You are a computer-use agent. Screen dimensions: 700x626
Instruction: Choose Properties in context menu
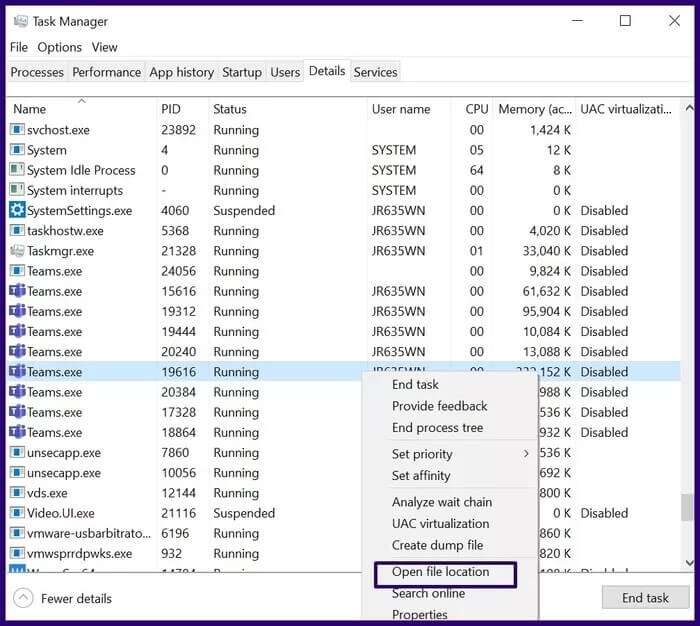pyautogui.click(x=419, y=614)
